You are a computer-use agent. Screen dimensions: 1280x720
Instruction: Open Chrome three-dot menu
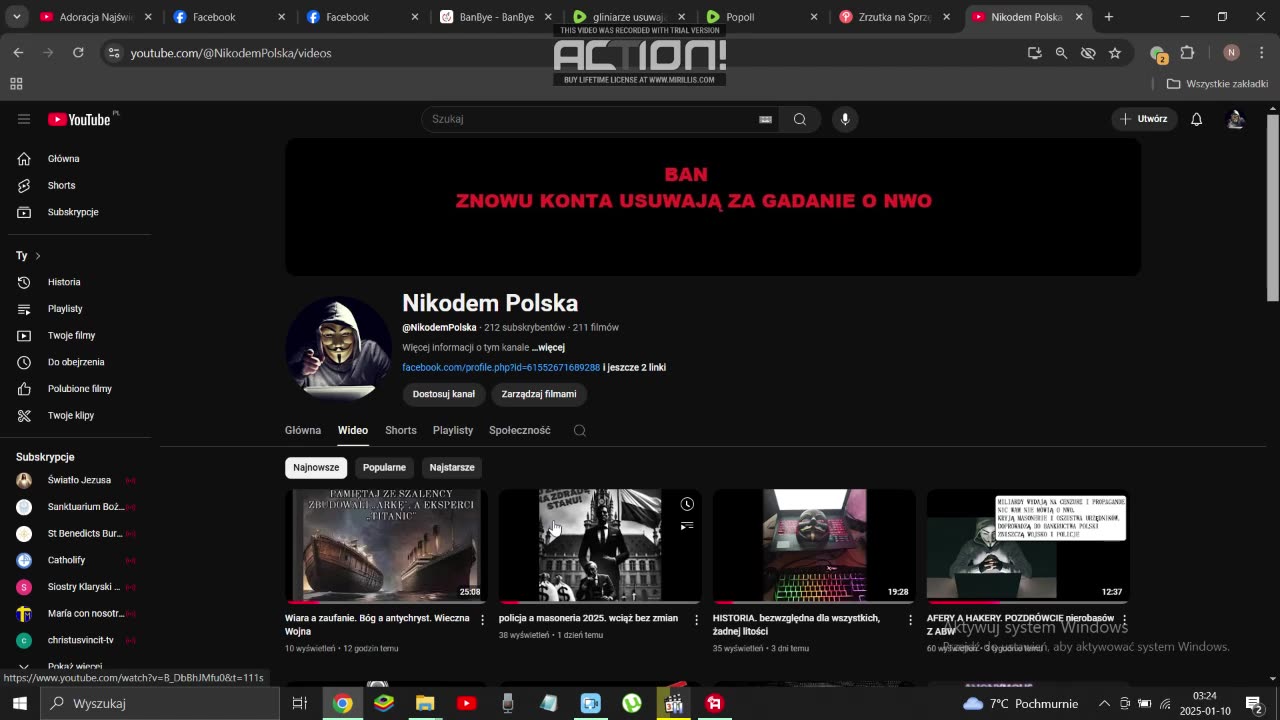click(x=1261, y=53)
